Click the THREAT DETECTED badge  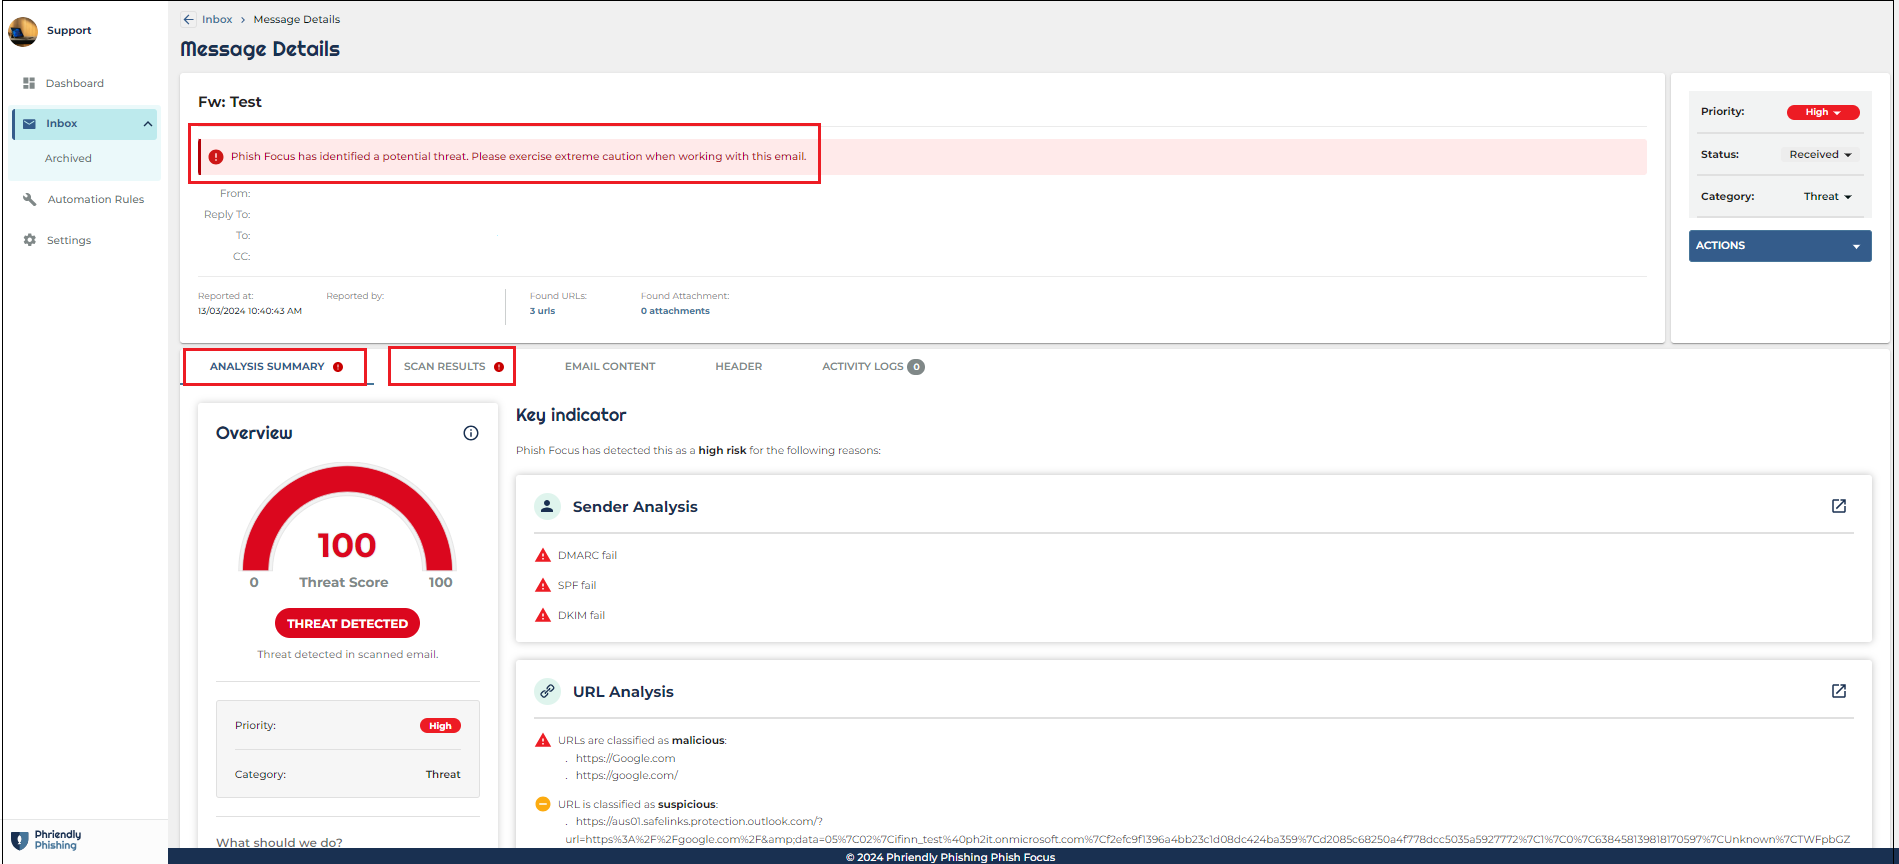[347, 623]
